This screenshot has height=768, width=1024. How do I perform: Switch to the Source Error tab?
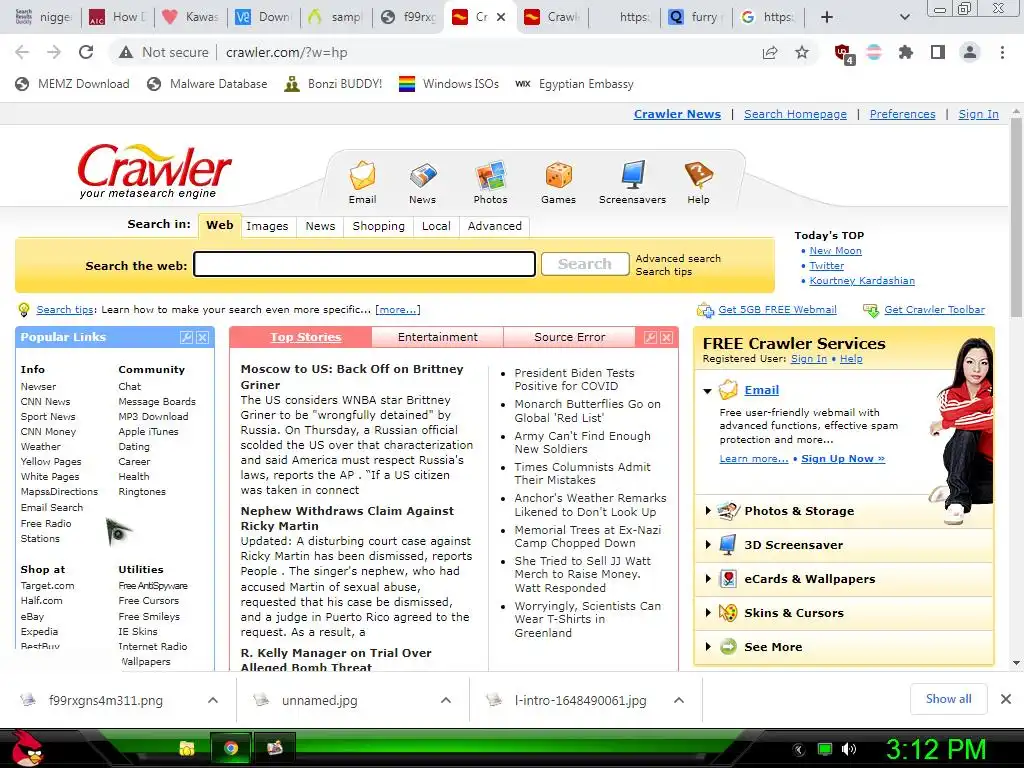(x=569, y=337)
